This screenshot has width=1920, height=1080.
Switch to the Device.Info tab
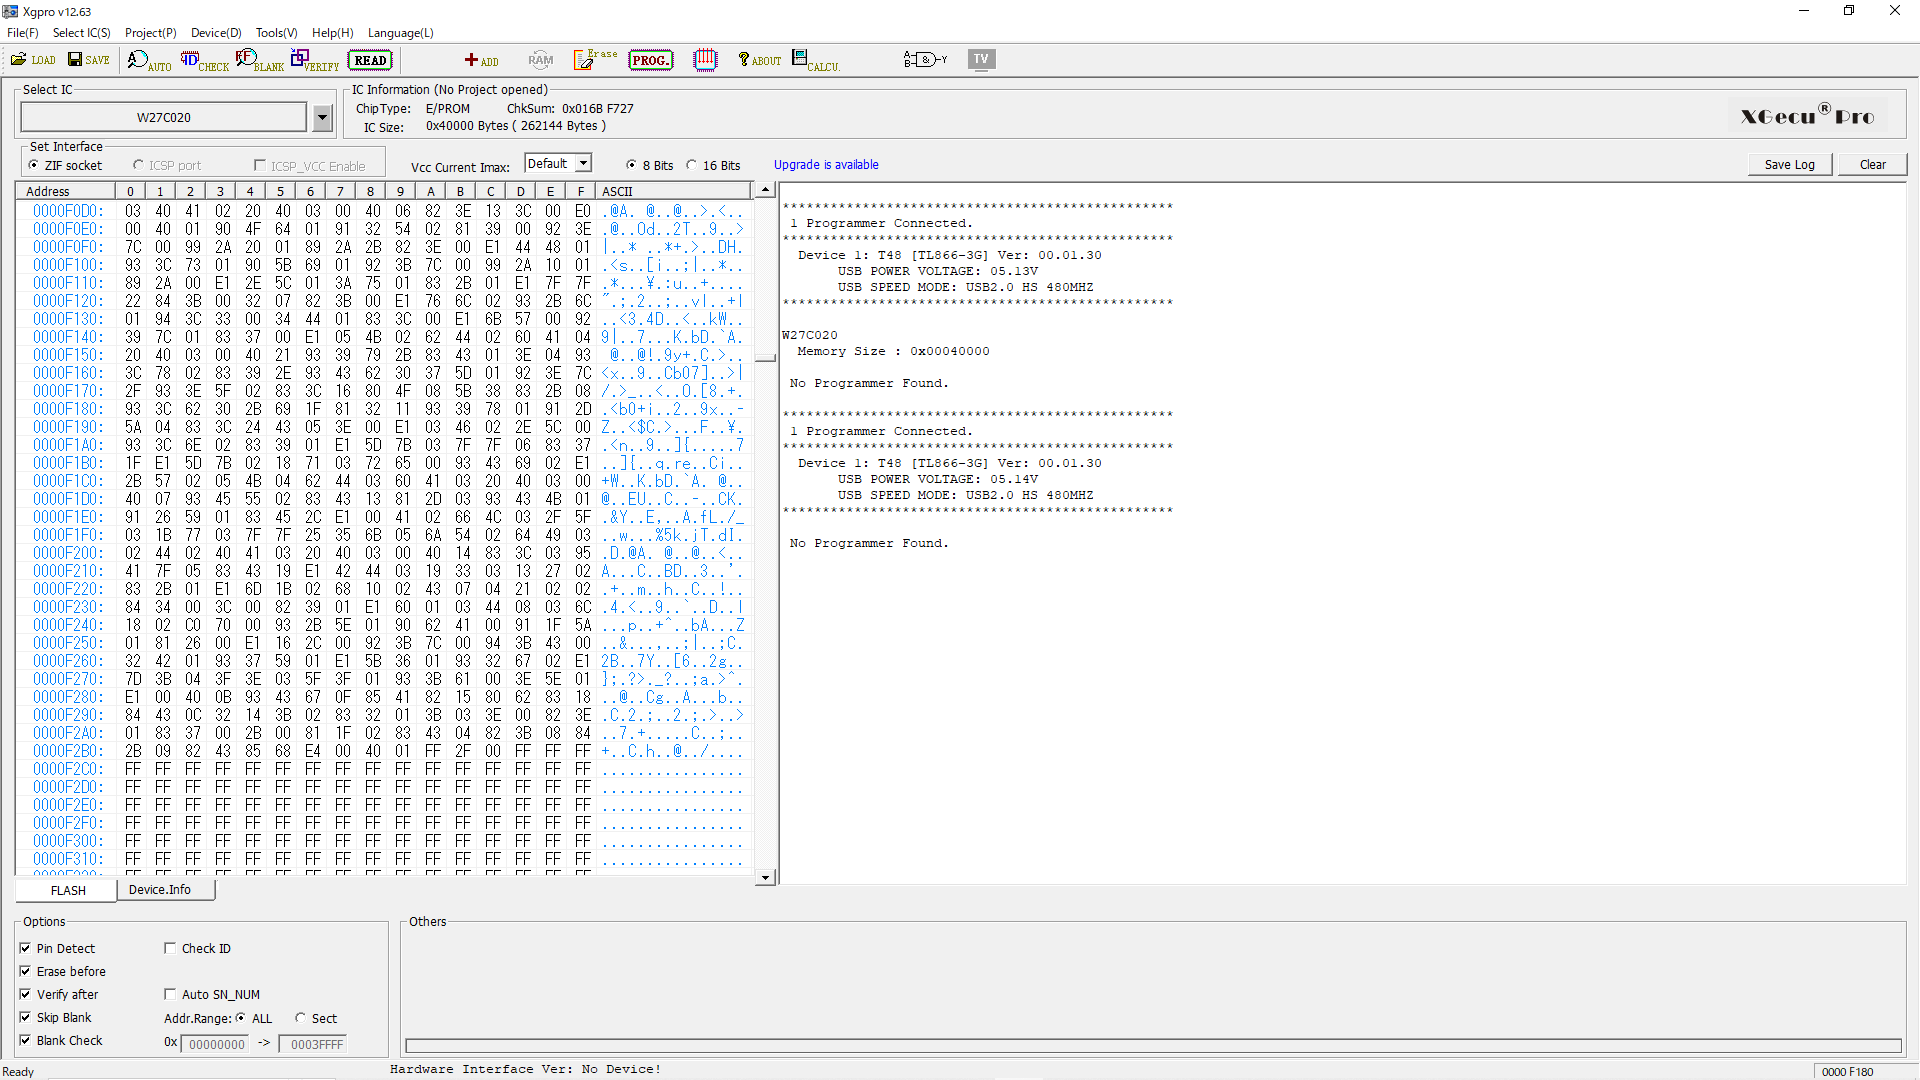coord(160,889)
